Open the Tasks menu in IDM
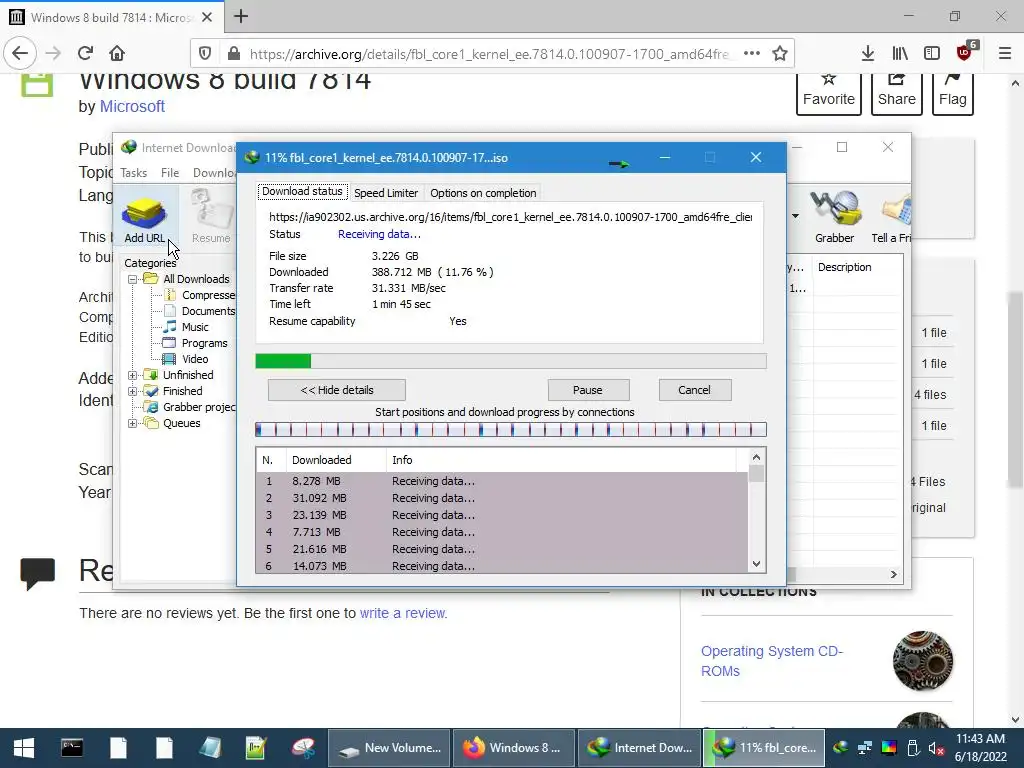The height and width of the screenshot is (768, 1024). 133,173
